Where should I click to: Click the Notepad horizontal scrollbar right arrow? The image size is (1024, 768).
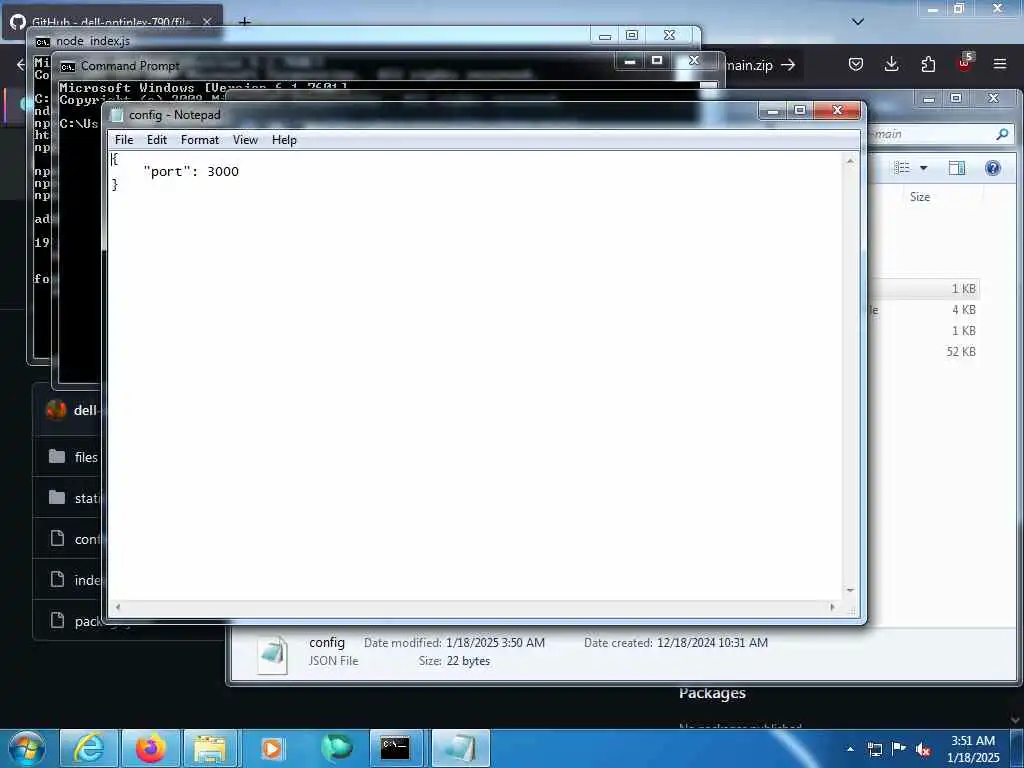pos(833,607)
